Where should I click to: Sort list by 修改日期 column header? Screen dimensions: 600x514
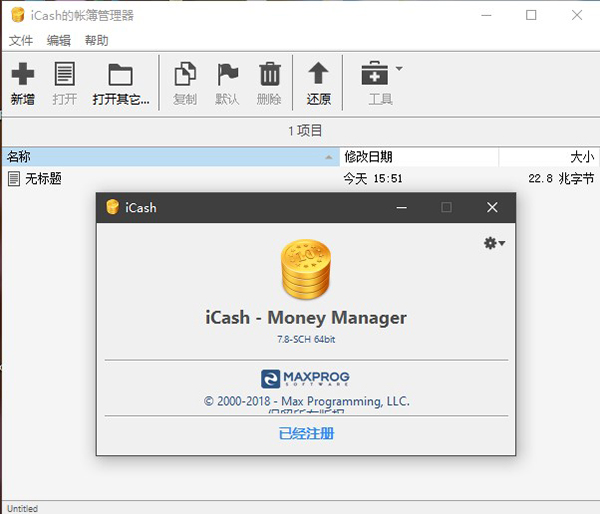pos(419,157)
